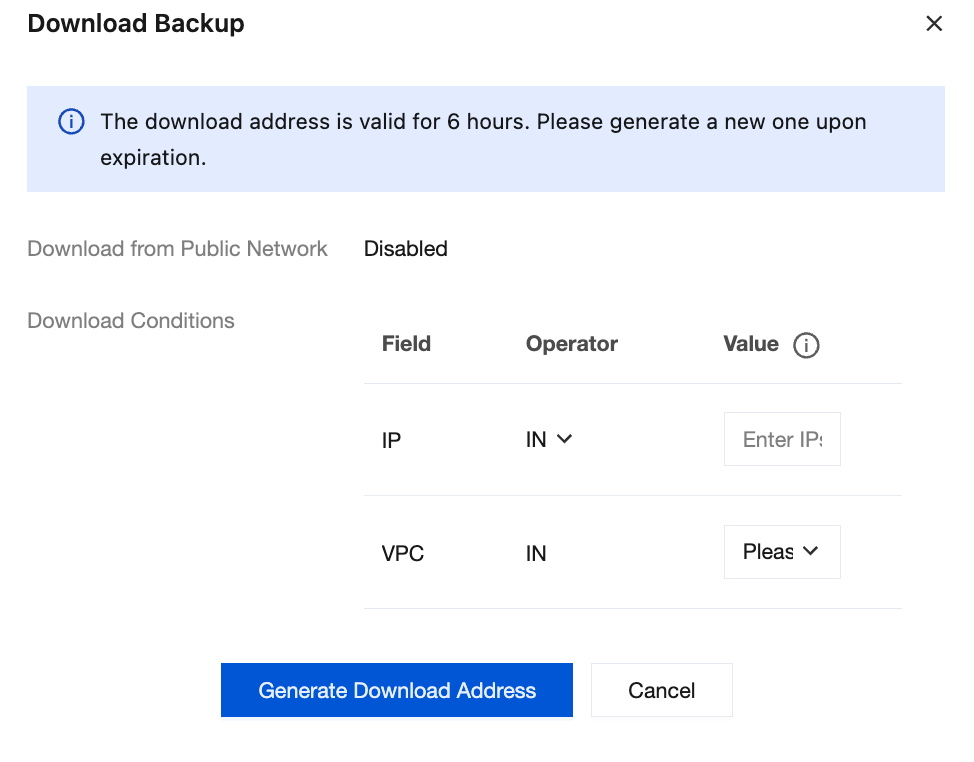
Task: Open the IN operator dropdown for IP
Action: (549, 439)
